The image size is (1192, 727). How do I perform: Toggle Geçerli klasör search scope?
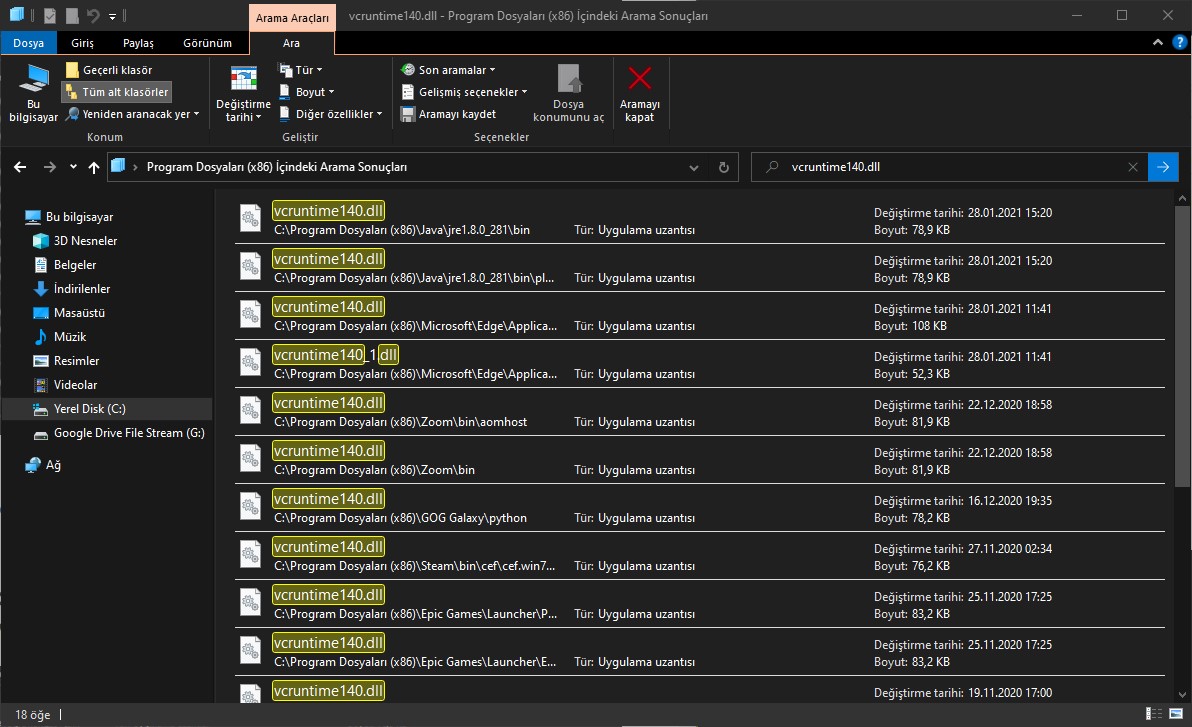pos(109,70)
